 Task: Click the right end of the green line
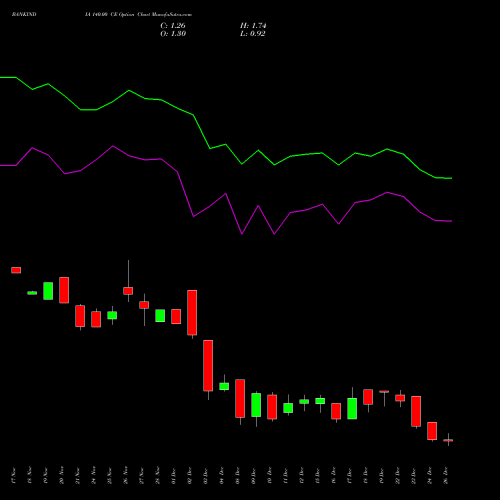tap(451, 178)
